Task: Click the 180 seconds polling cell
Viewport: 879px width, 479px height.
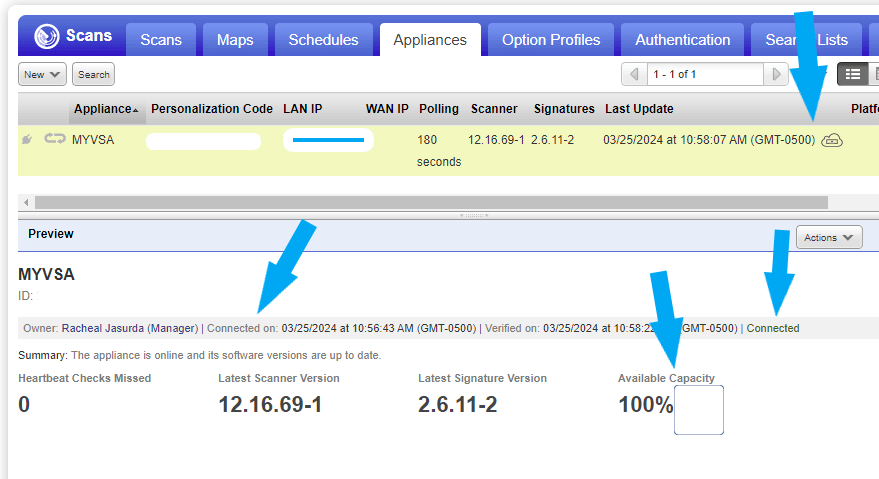Action: (439, 150)
